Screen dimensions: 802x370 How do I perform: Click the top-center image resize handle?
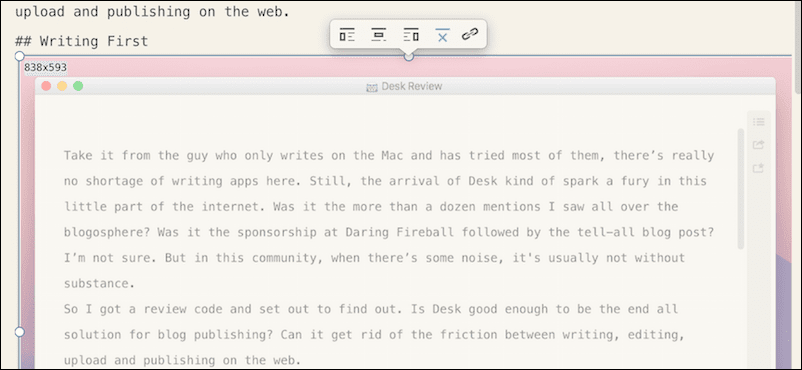point(409,56)
